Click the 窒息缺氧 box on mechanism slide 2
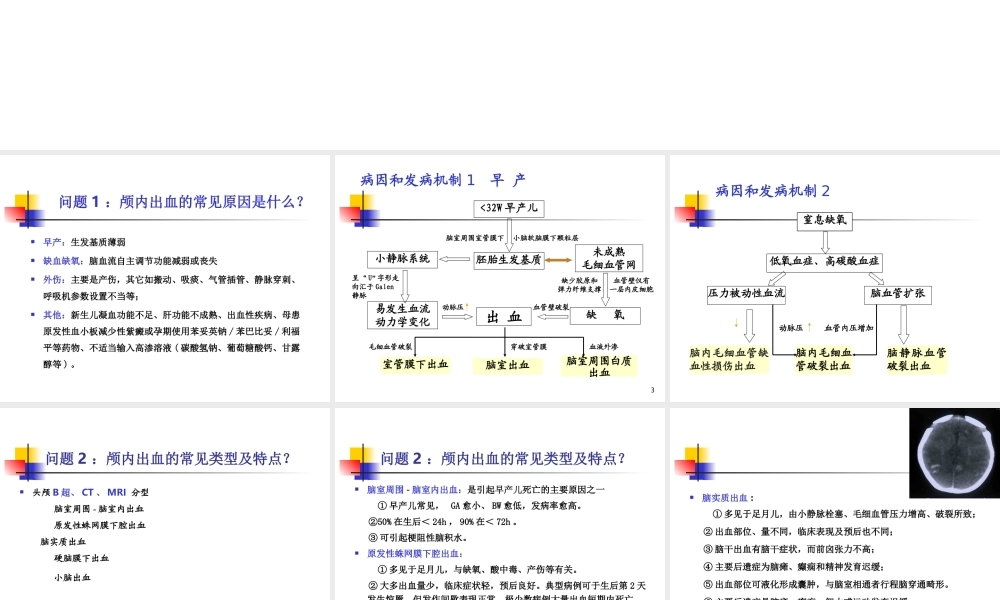The width and height of the screenshot is (1000, 600). coord(825,221)
